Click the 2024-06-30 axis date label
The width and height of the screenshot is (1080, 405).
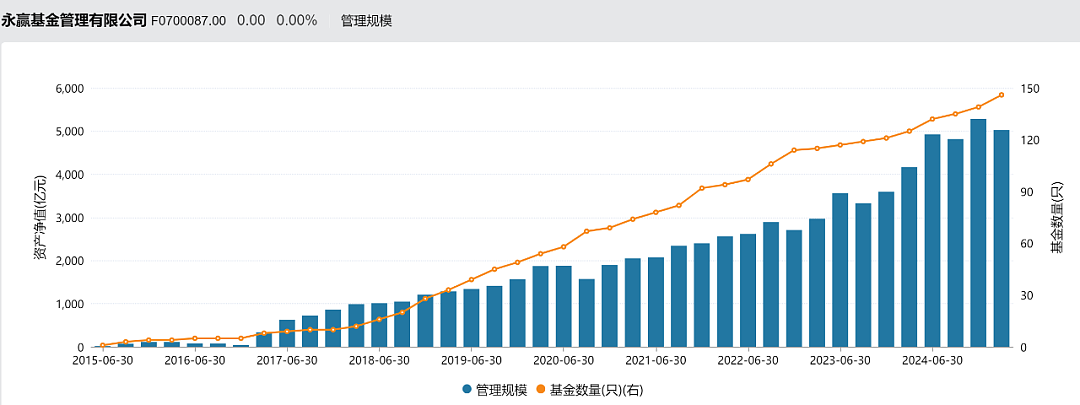tap(931, 360)
